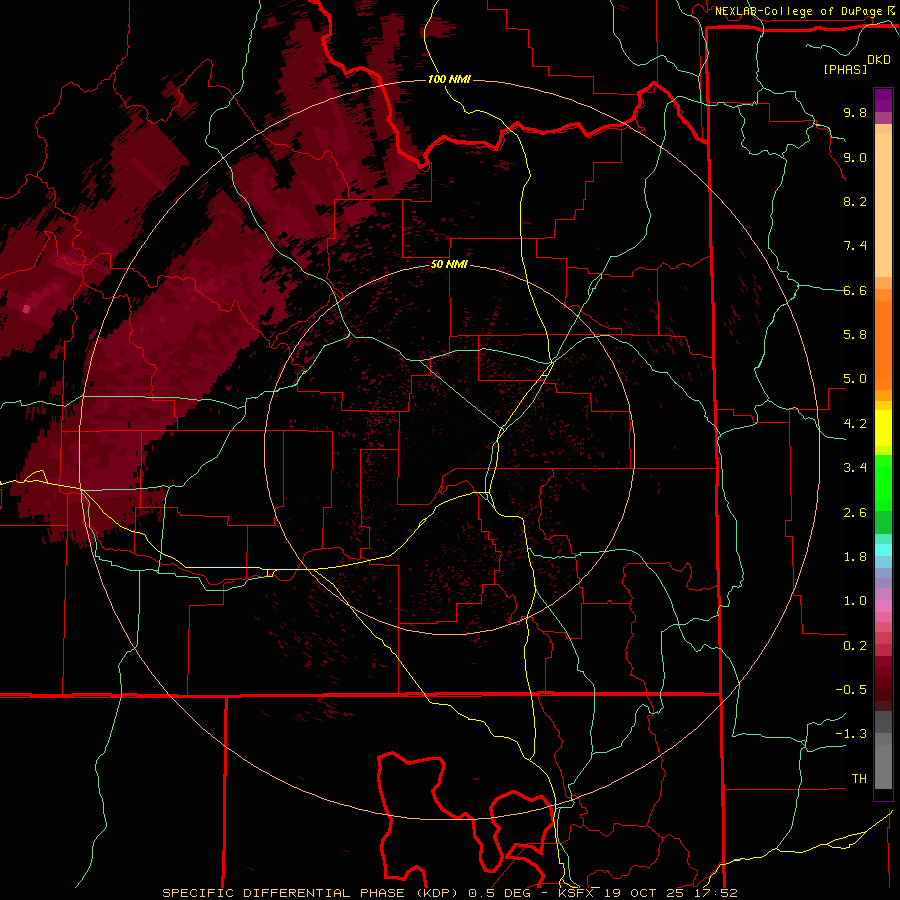Click the cyan segment of the color bar

point(883,550)
